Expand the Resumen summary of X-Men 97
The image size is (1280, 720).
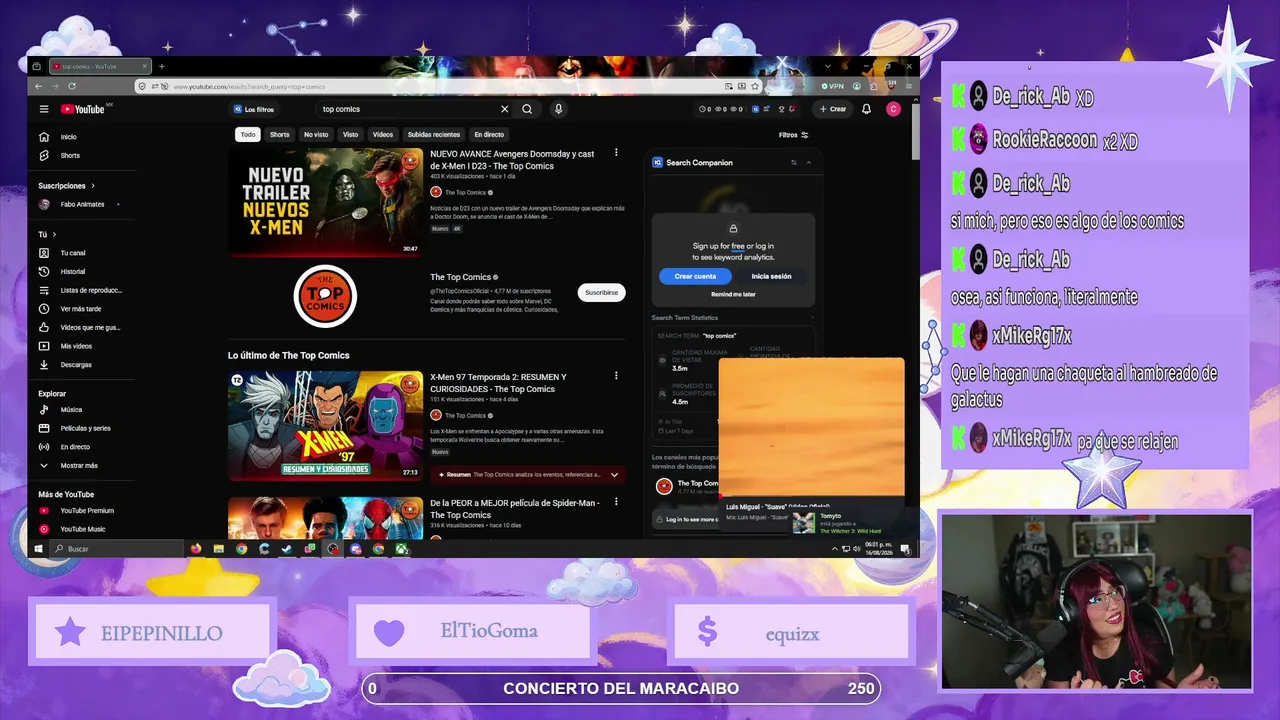(614, 475)
